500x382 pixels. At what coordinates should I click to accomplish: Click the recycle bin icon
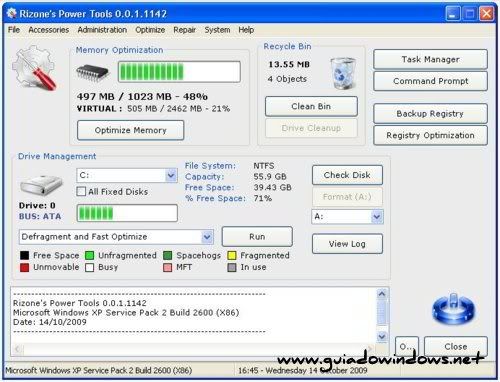343,73
